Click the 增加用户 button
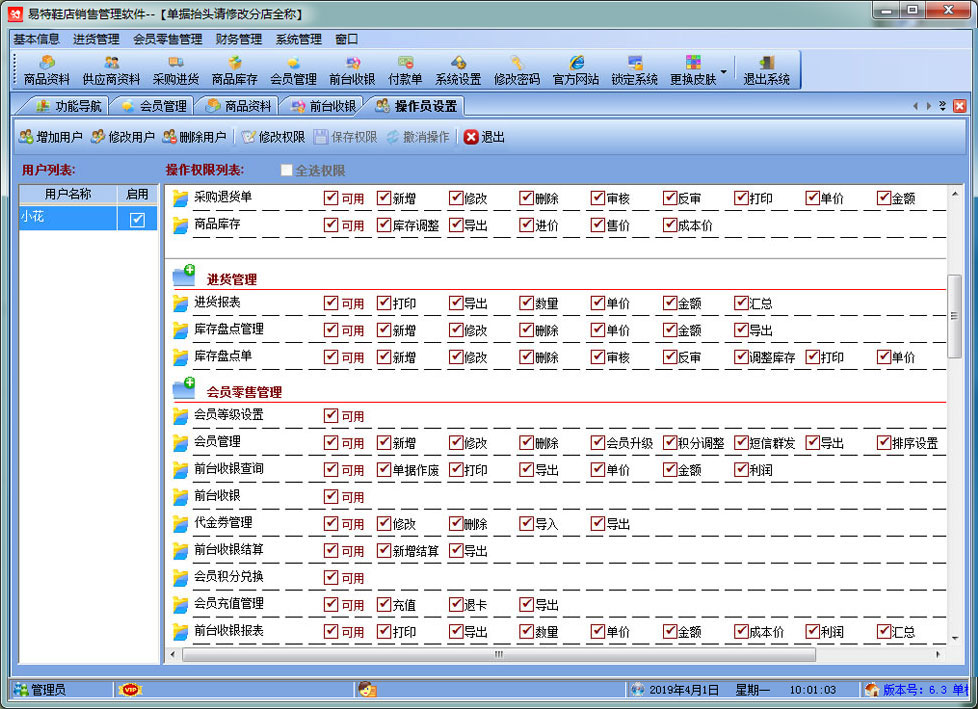The width and height of the screenshot is (978, 709). coord(50,137)
